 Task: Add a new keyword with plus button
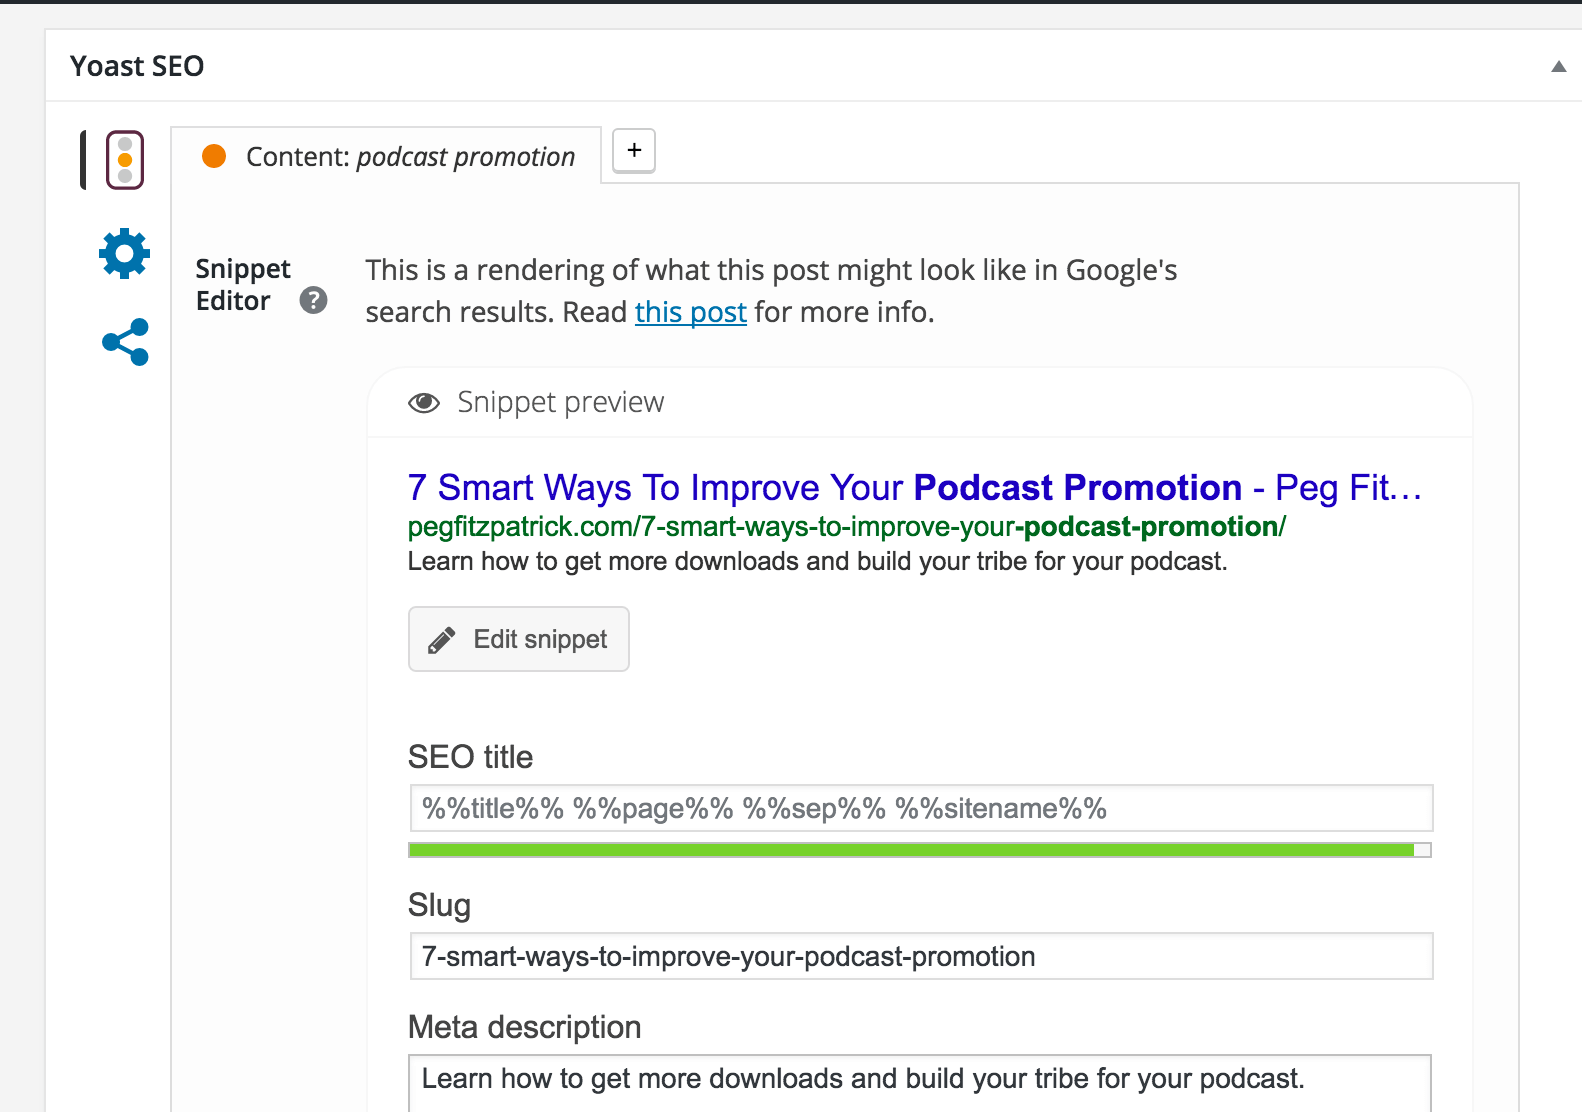coord(634,150)
